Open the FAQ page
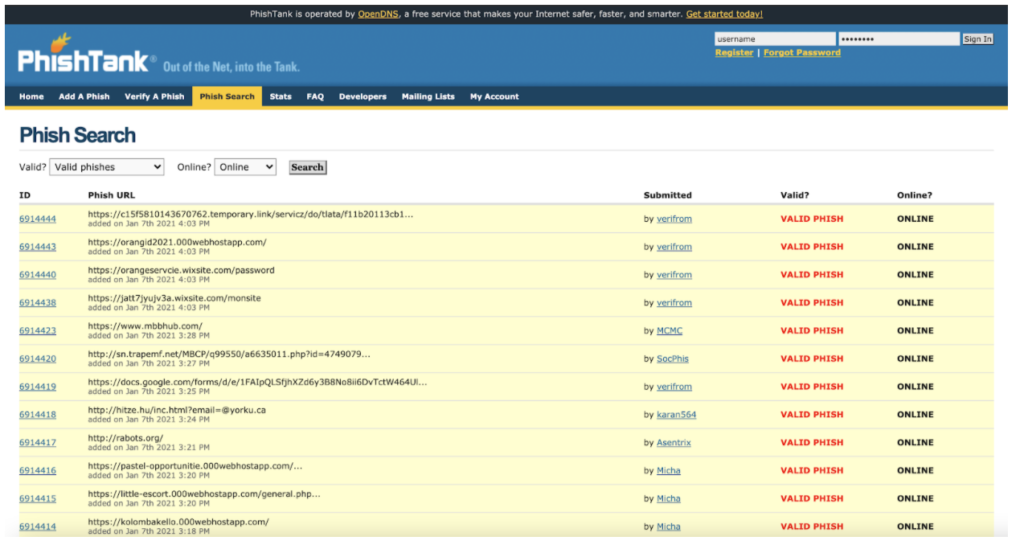Screen dimensions: 1024x553 [x=315, y=97]
